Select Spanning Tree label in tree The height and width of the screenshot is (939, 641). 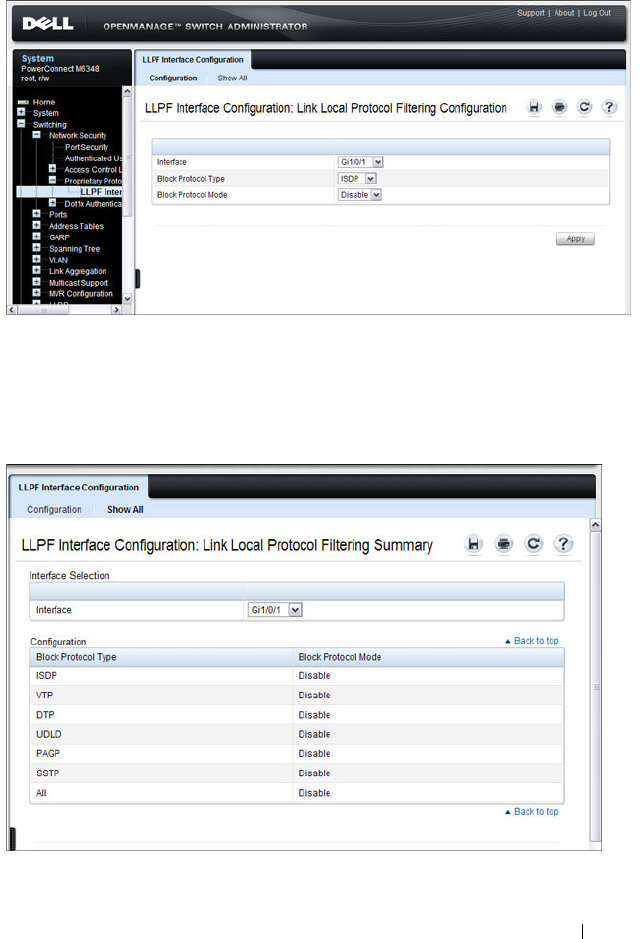tap(74, 249)
